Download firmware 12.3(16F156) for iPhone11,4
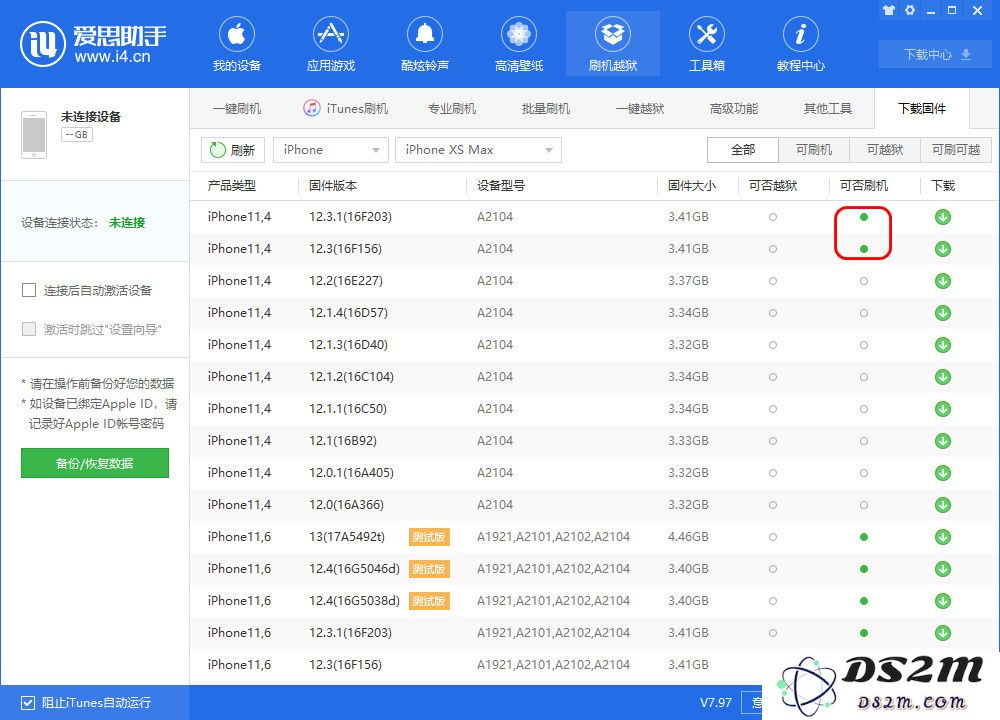The width and height of the screenshot is (1000, 720). [x=943, y=249]
